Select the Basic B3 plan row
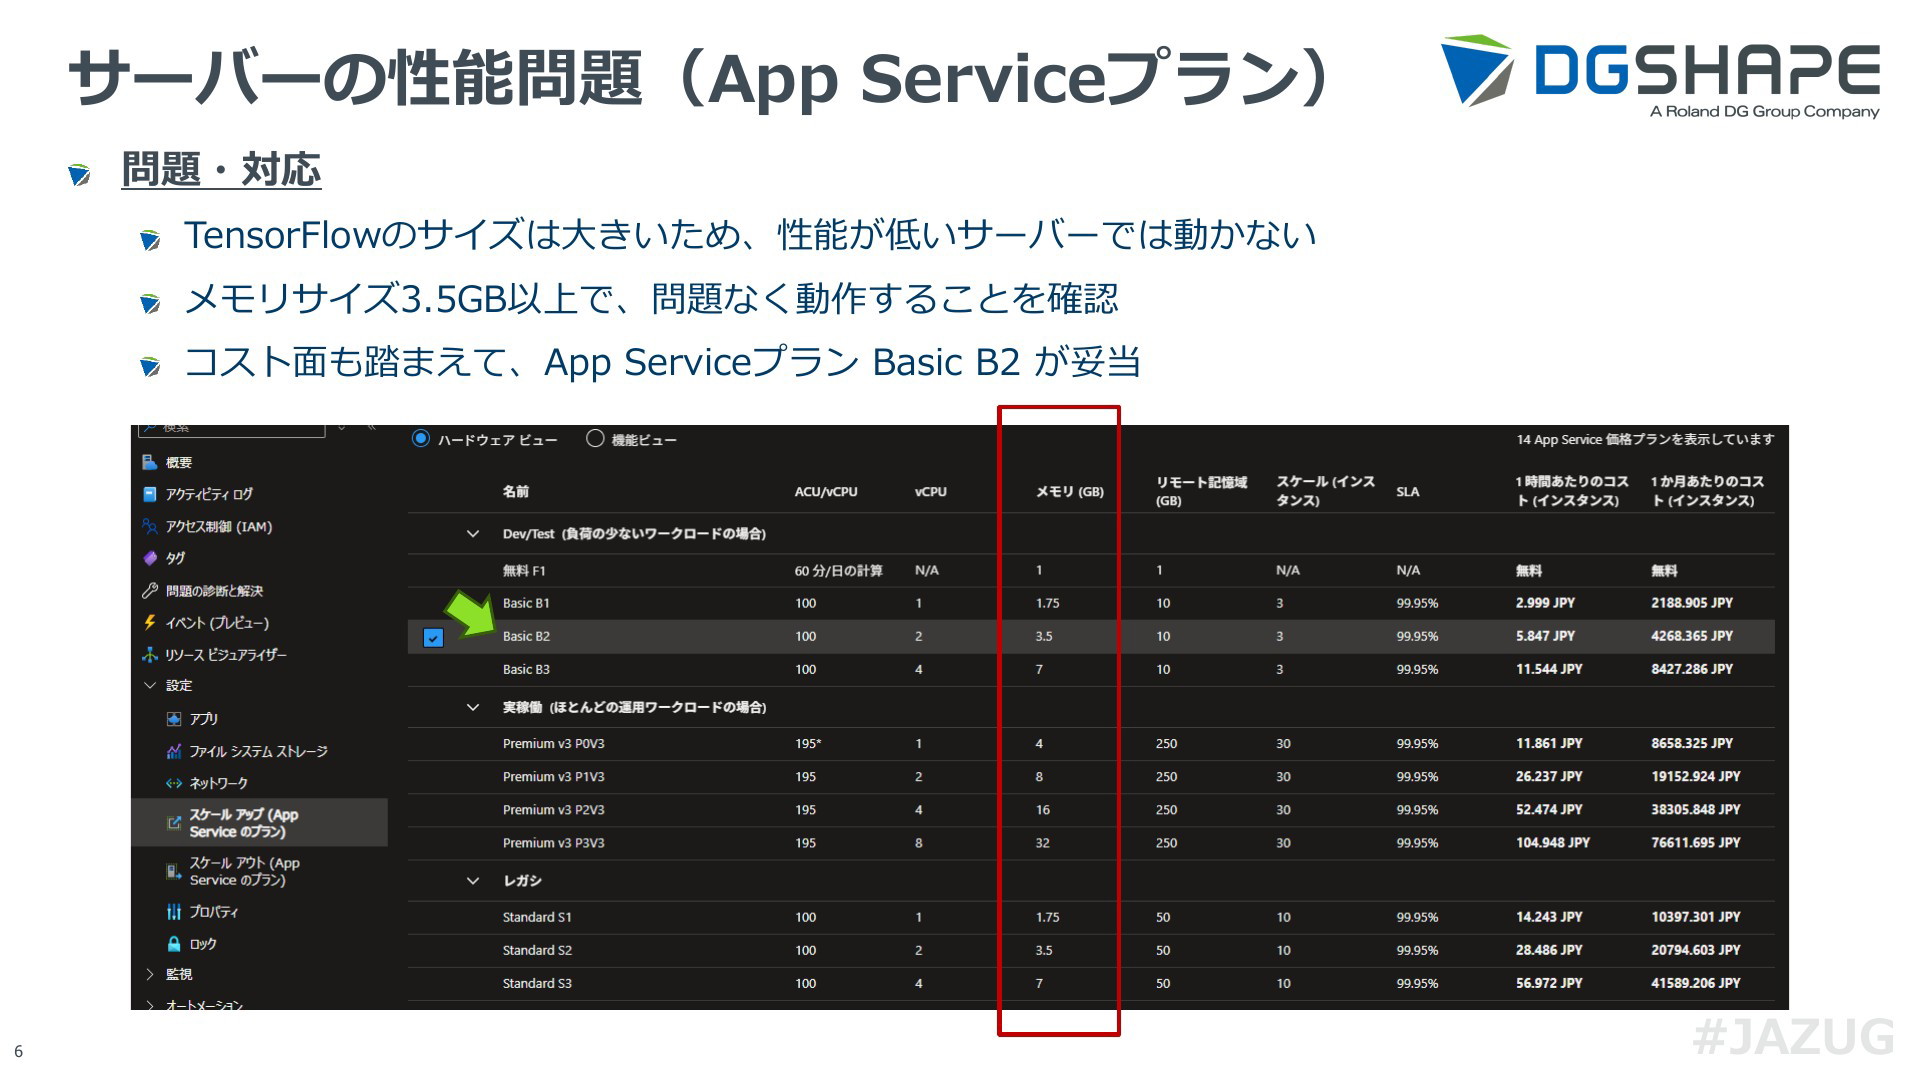1920x1080 pixels. (1091, 669)
